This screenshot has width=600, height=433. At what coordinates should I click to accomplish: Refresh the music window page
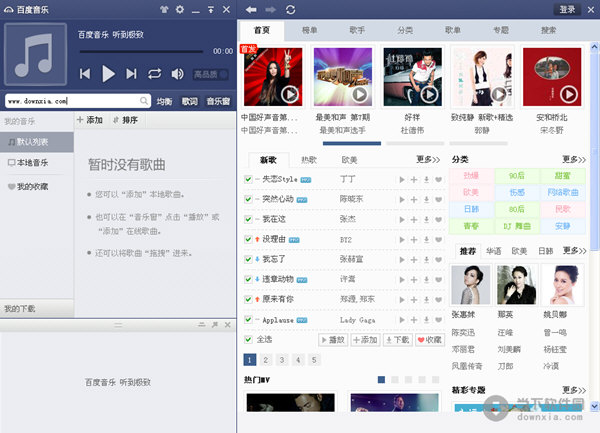[x=290, y=10]
